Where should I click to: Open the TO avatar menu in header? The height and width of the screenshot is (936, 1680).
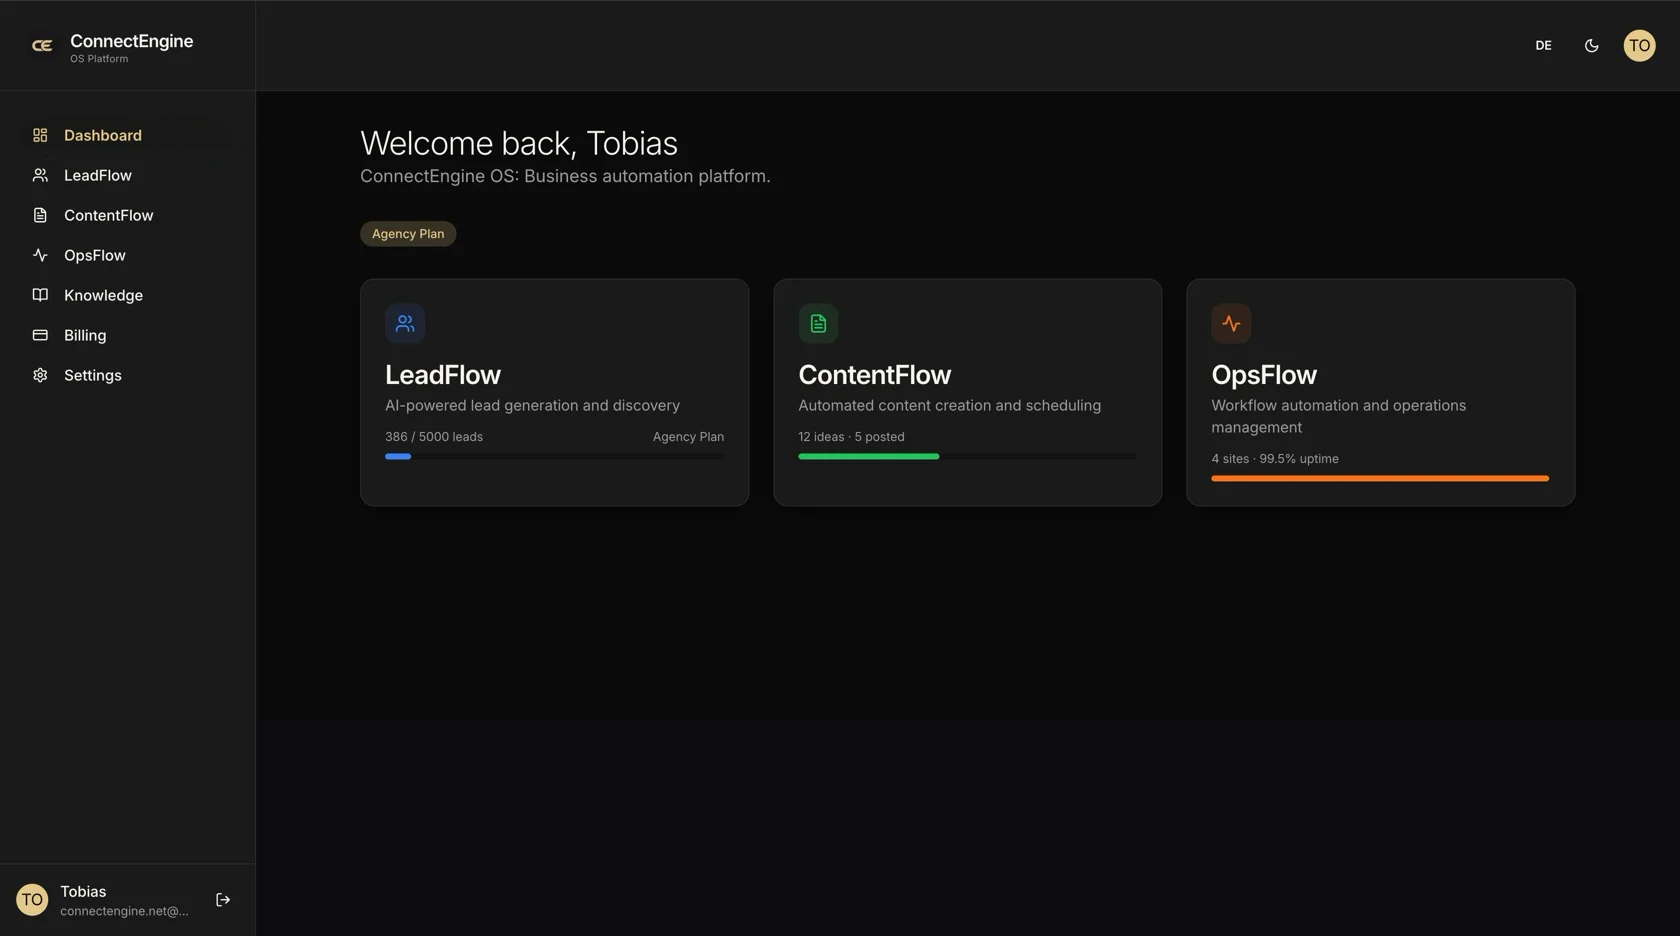click(x=1639, y=46)
